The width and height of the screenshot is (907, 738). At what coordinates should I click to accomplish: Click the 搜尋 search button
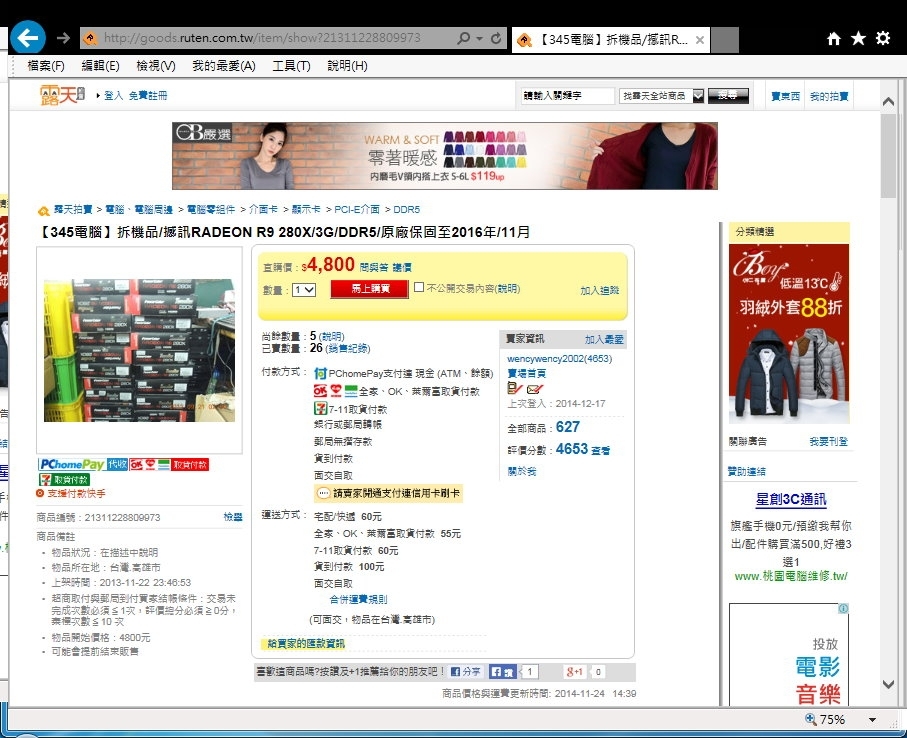pyautogui.click(x=728, y=95)
